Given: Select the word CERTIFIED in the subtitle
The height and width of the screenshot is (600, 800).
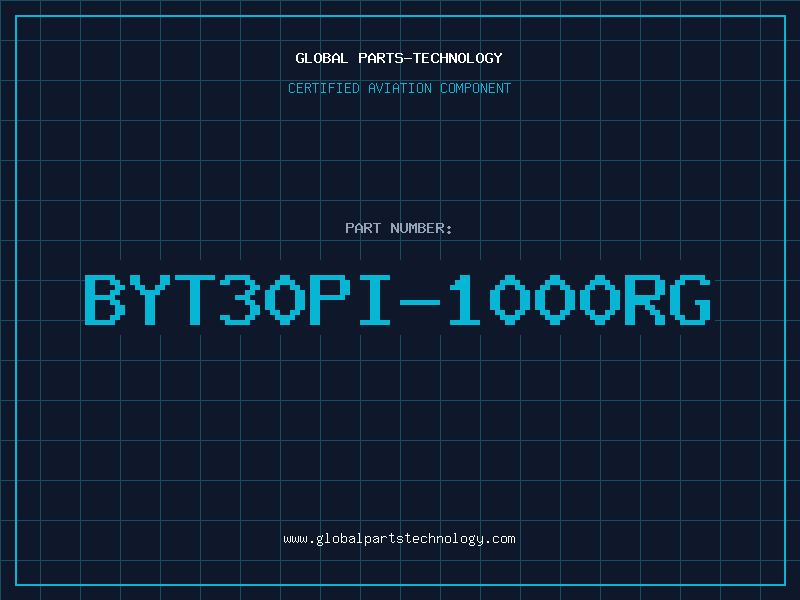Looking at the screenshot, I should pyautogui.click(x=323, y=88).
